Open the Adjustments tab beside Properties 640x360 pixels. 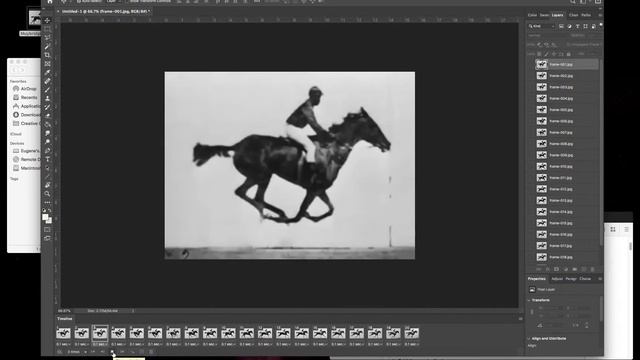click(557, 279)
